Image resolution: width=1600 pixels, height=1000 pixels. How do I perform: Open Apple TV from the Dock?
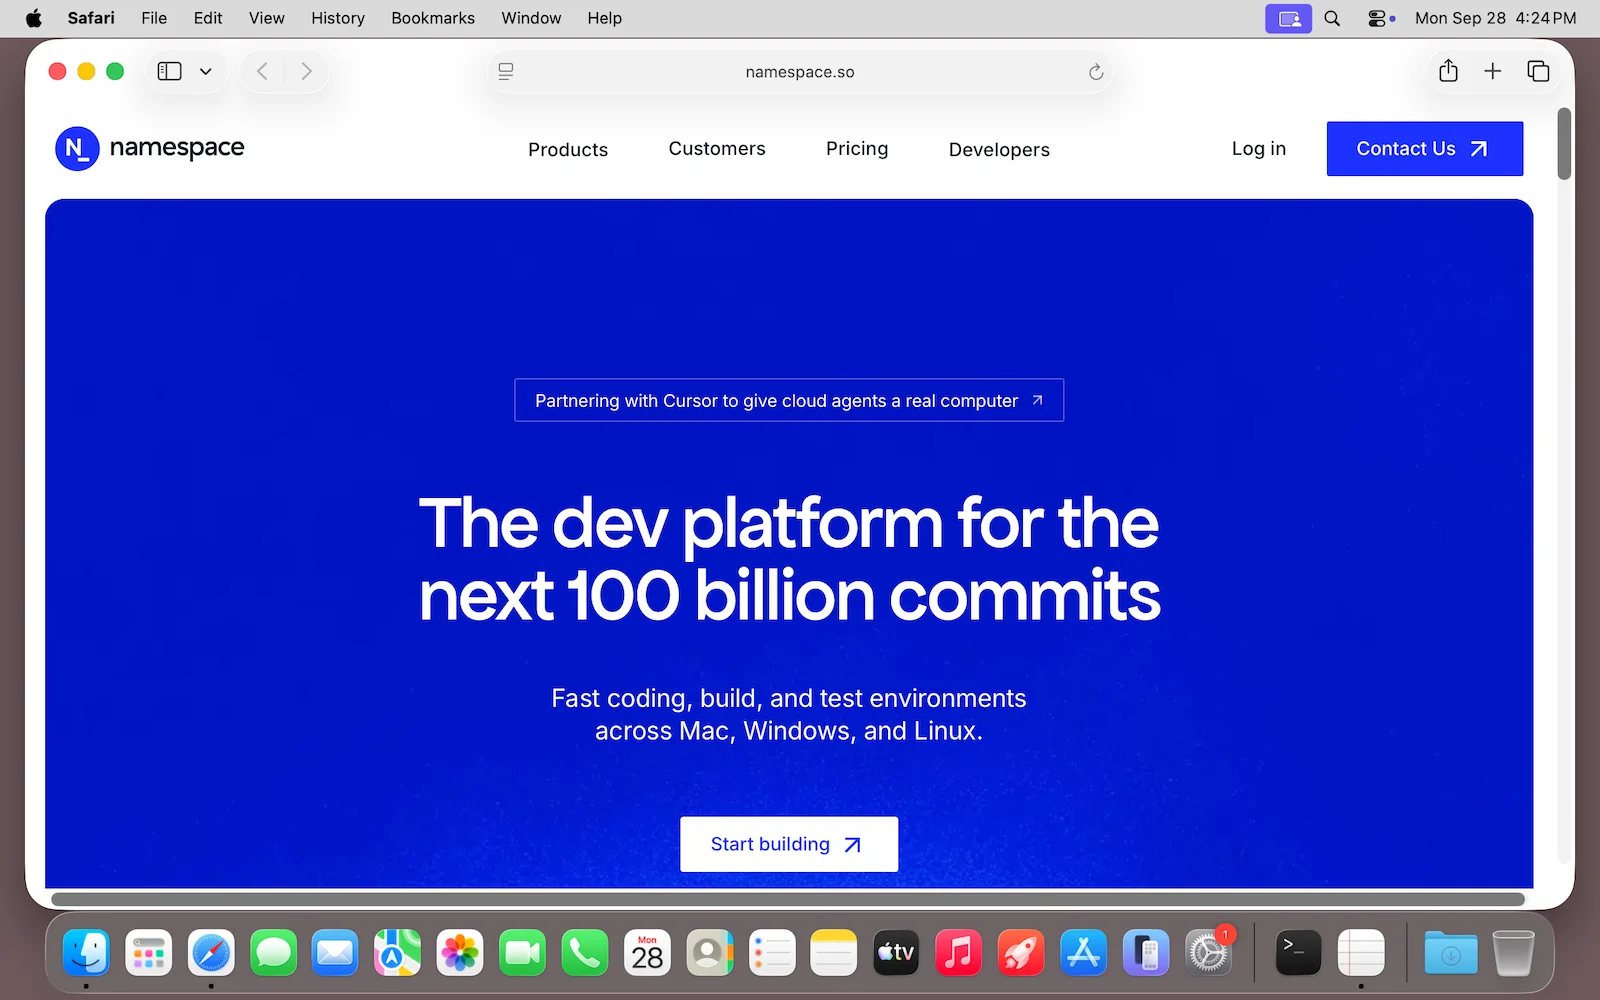click(x=896, y=953)
